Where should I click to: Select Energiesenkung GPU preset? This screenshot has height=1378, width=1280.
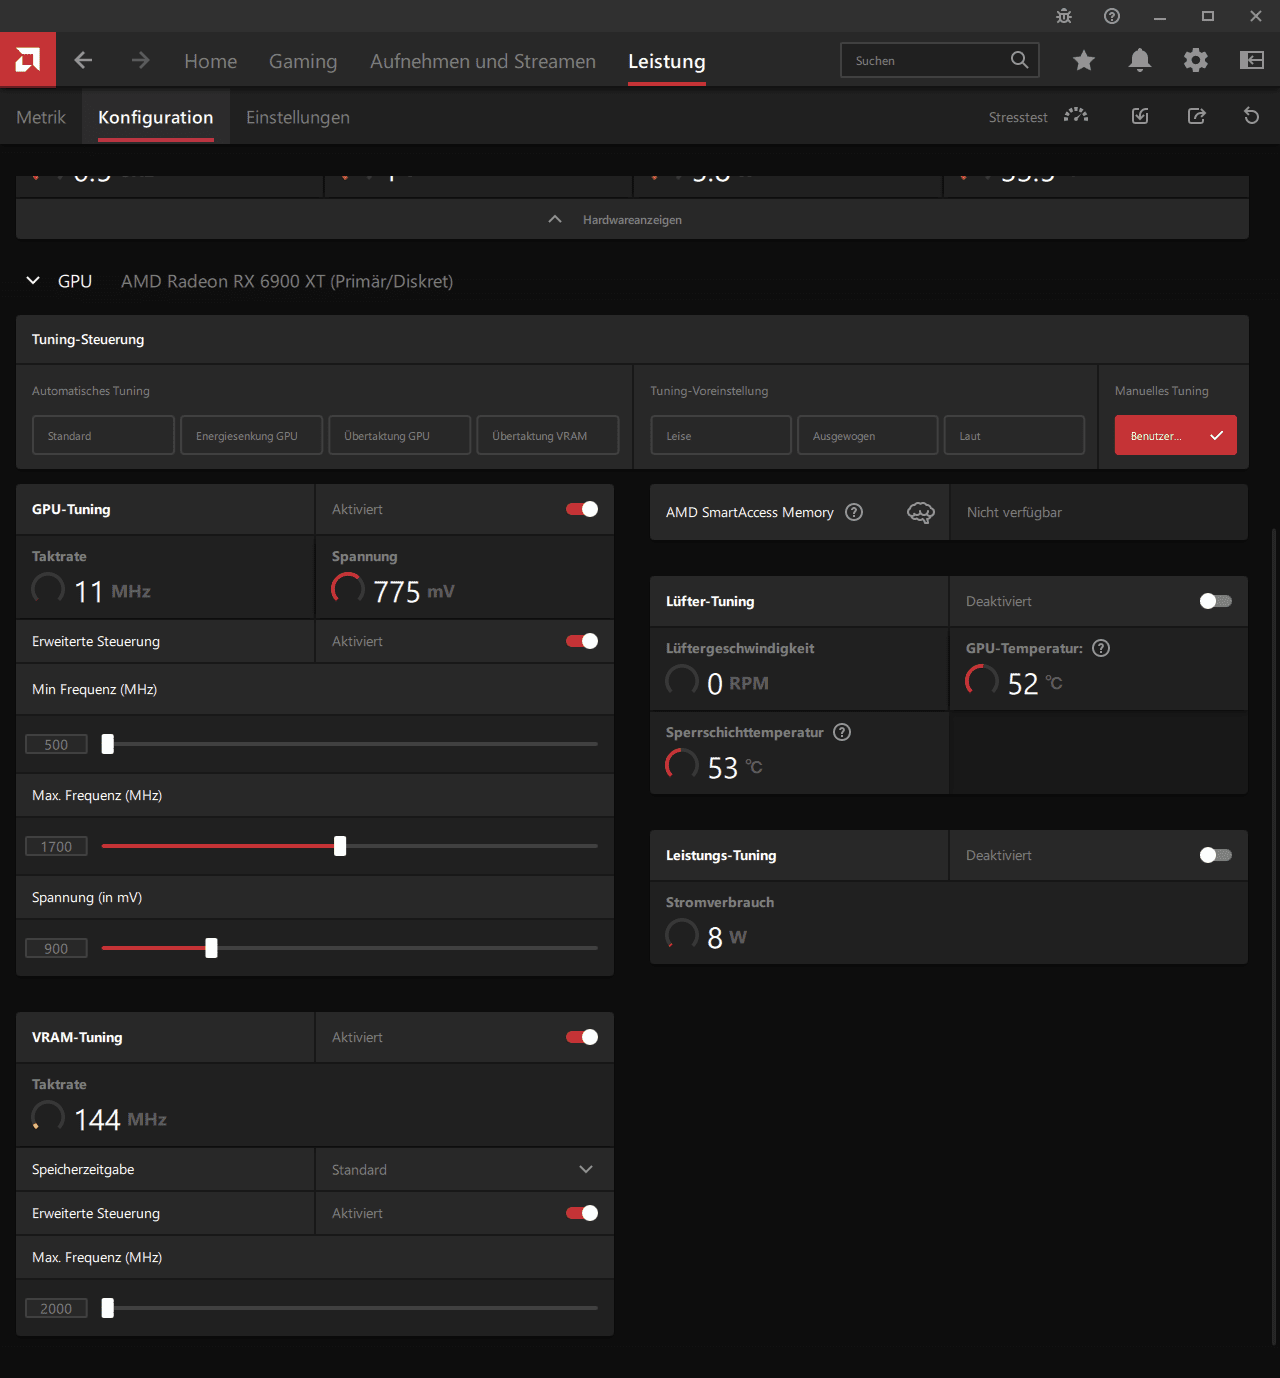tap(251, 435)
